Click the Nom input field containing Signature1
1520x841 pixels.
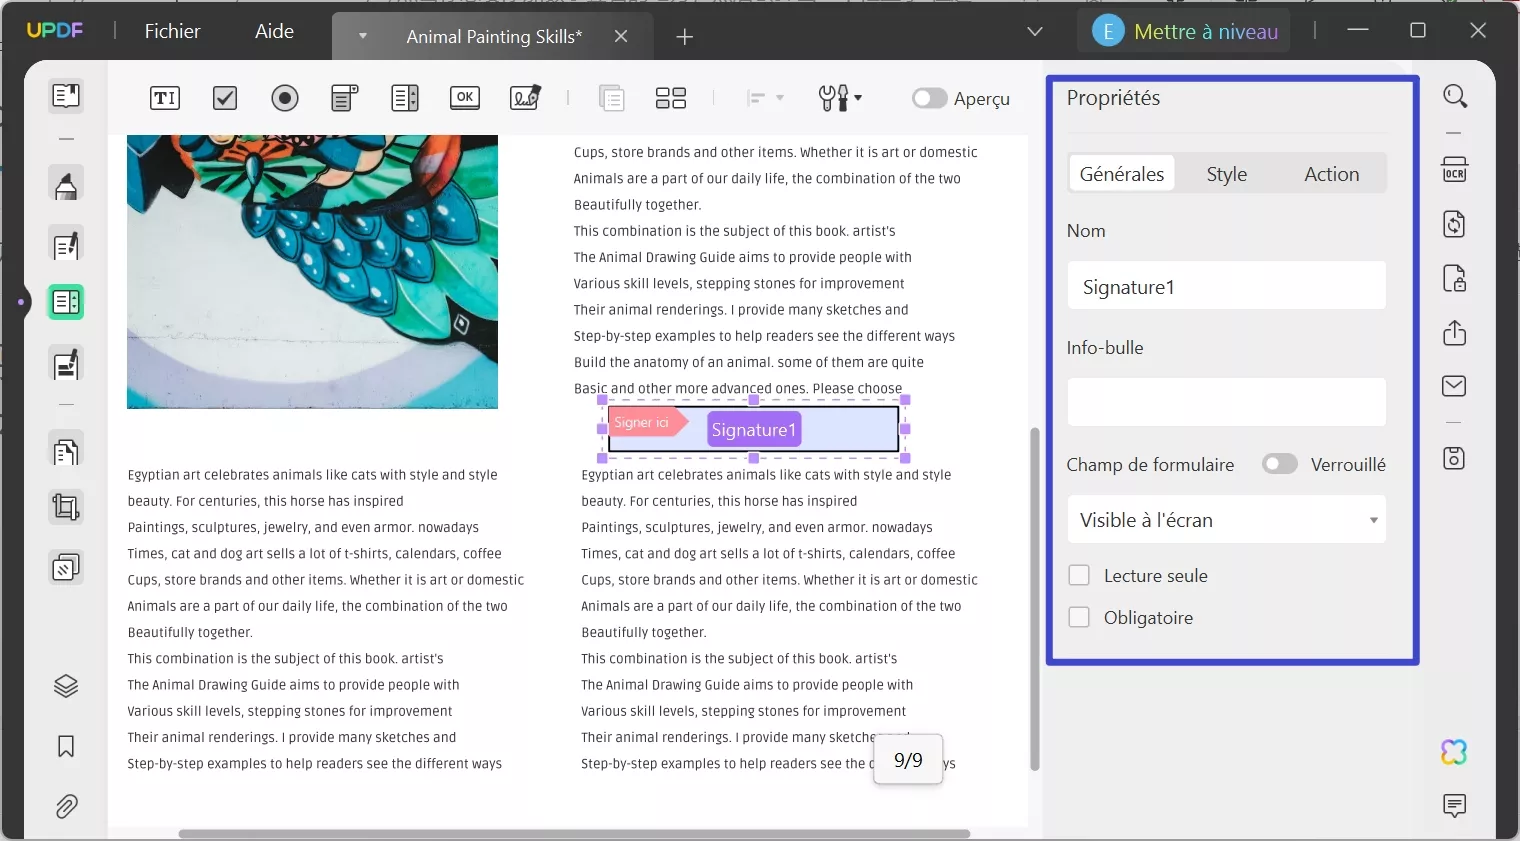pyautogui.click(x=1227, y=287)
